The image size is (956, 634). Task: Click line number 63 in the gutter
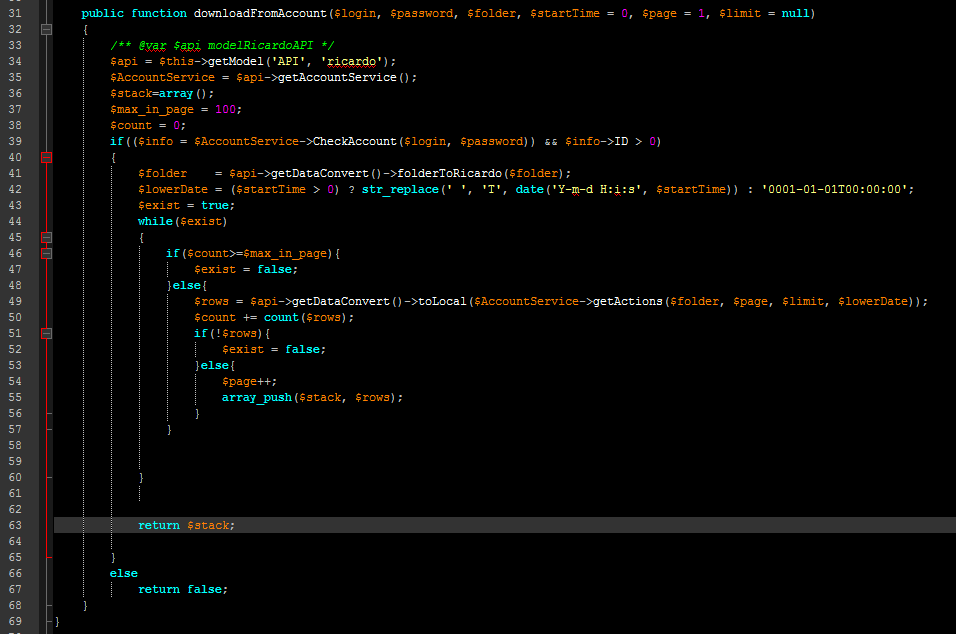tap(15, 525)
